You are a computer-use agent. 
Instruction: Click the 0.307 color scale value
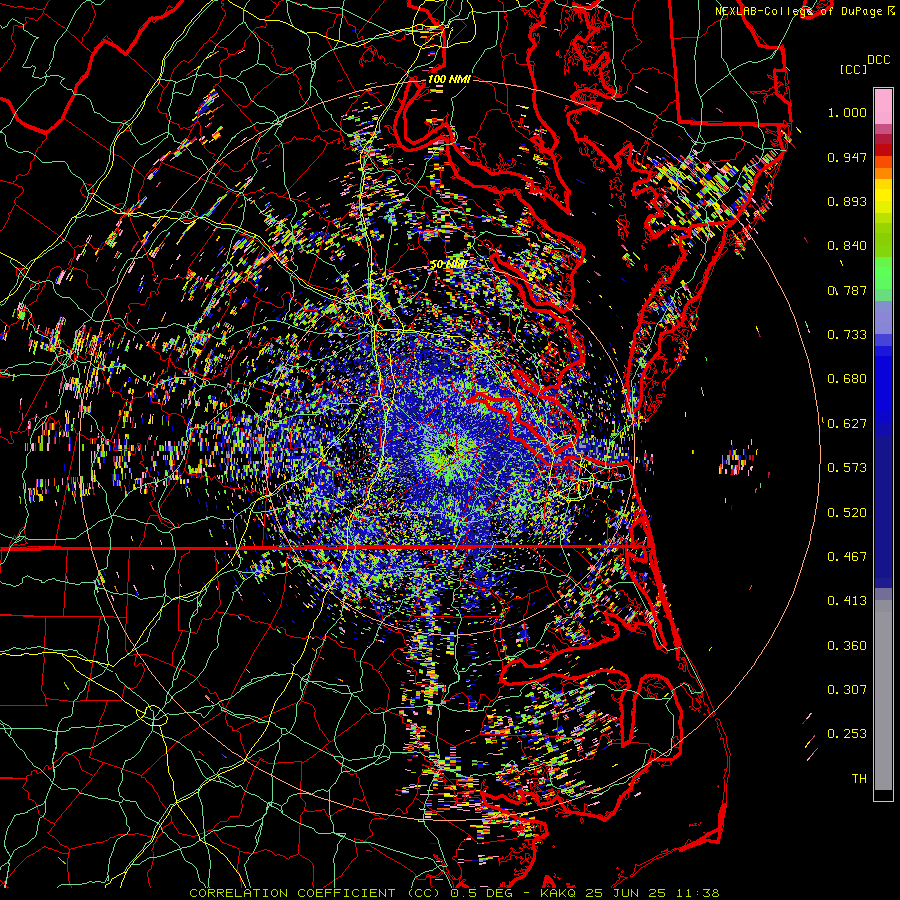click(x=847, y=690)
